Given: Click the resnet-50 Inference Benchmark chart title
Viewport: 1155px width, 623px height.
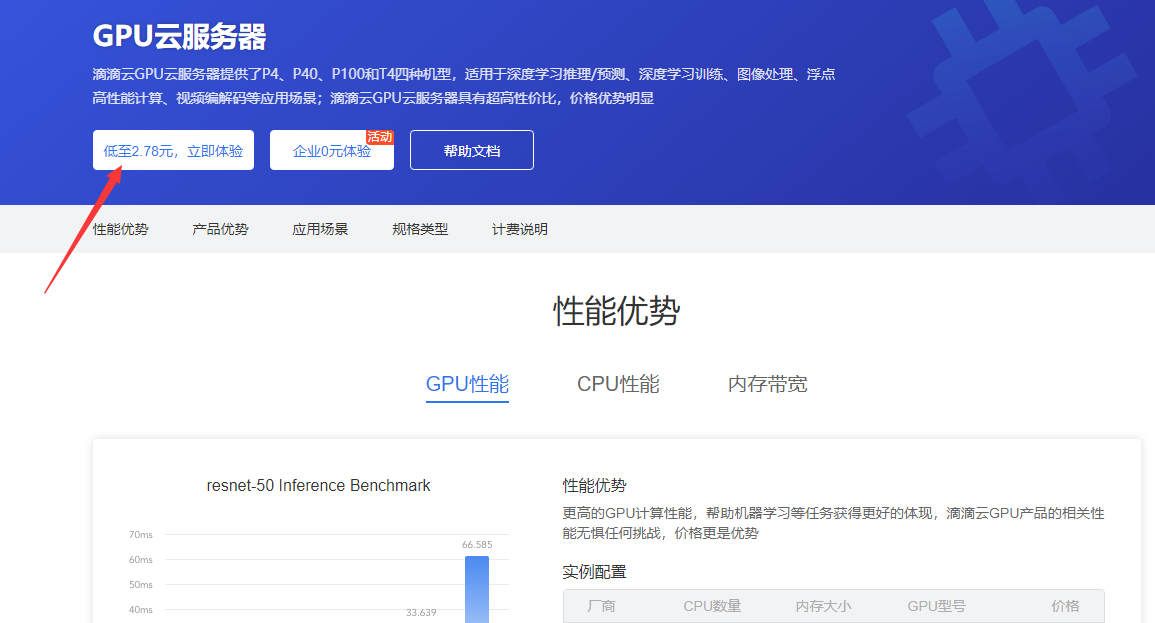Looking at the screenshot, I should (318, 485).
